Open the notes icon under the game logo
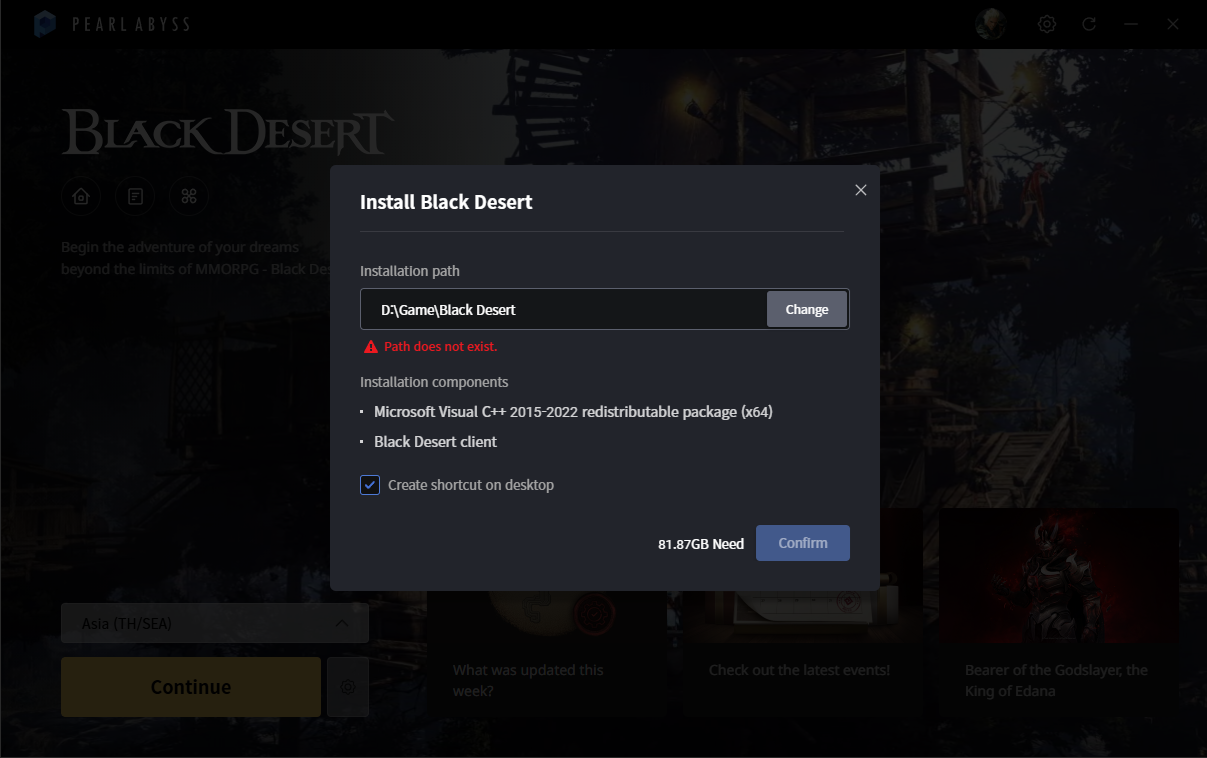This screenshot has width=1207, height=758. click(135, 197)
